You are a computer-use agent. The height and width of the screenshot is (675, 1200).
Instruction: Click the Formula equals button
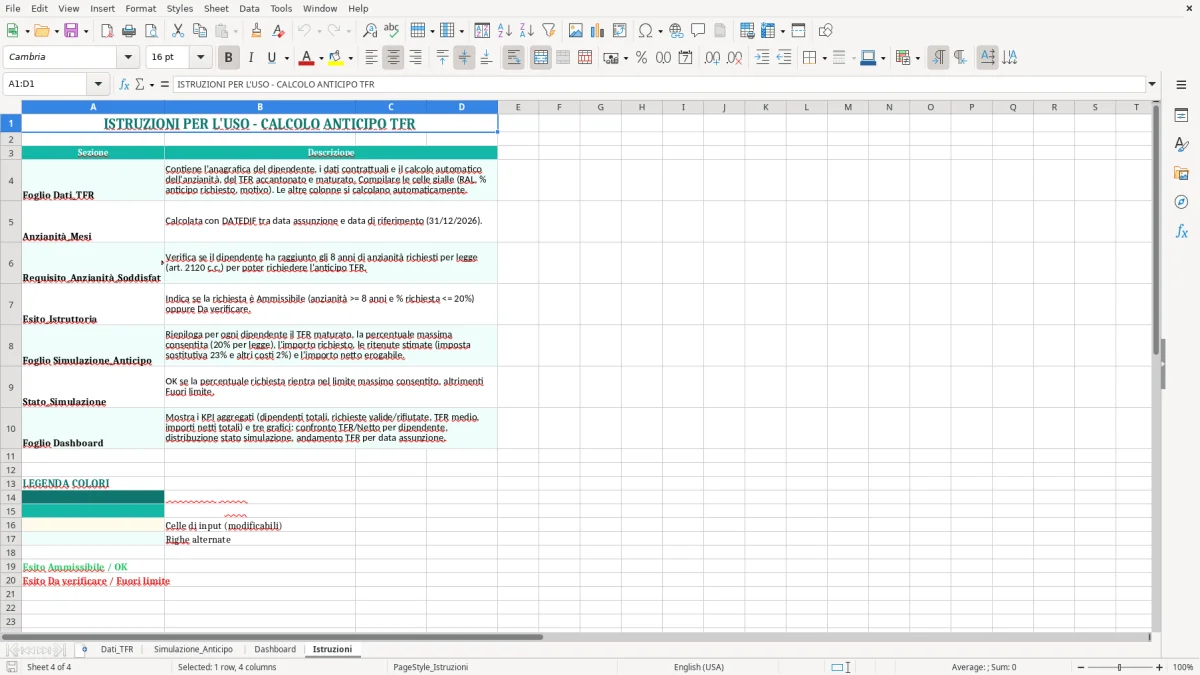pyautogui.click(x=165, y=85)
